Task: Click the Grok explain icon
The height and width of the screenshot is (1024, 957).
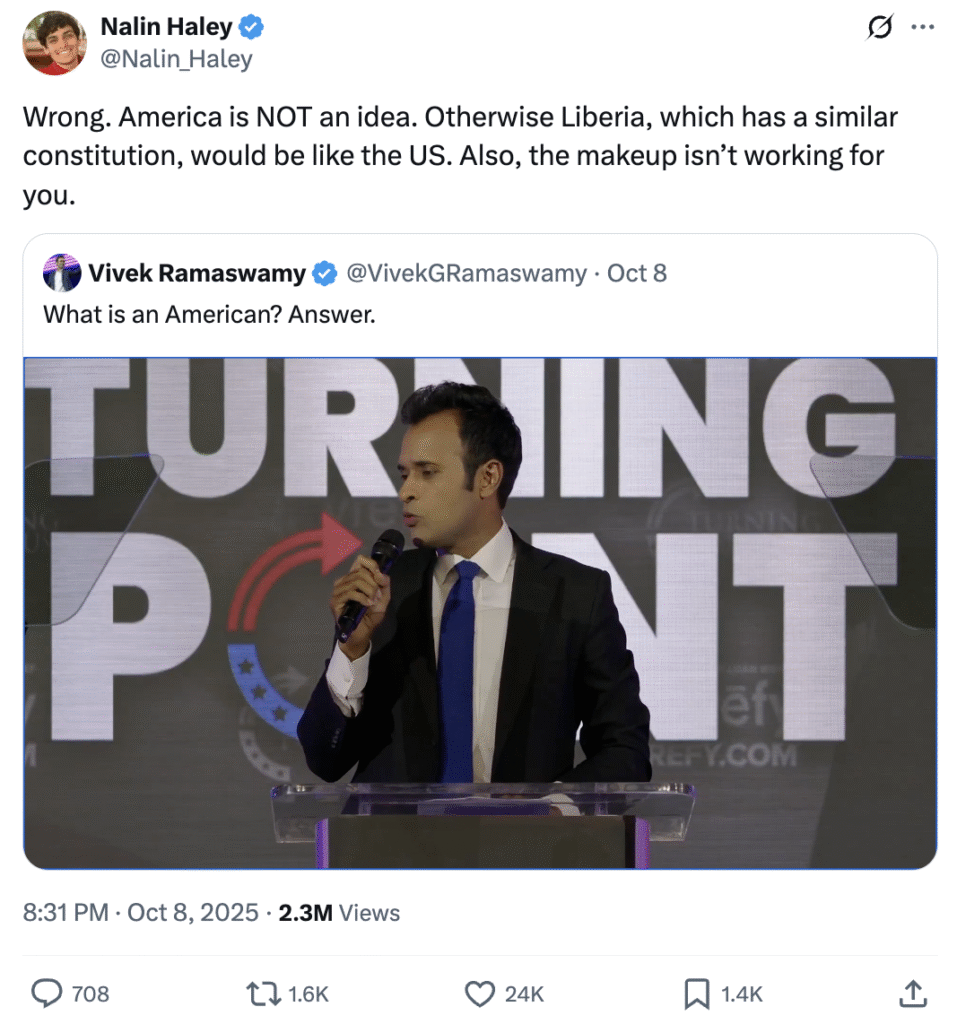Action: click(878, 28)
